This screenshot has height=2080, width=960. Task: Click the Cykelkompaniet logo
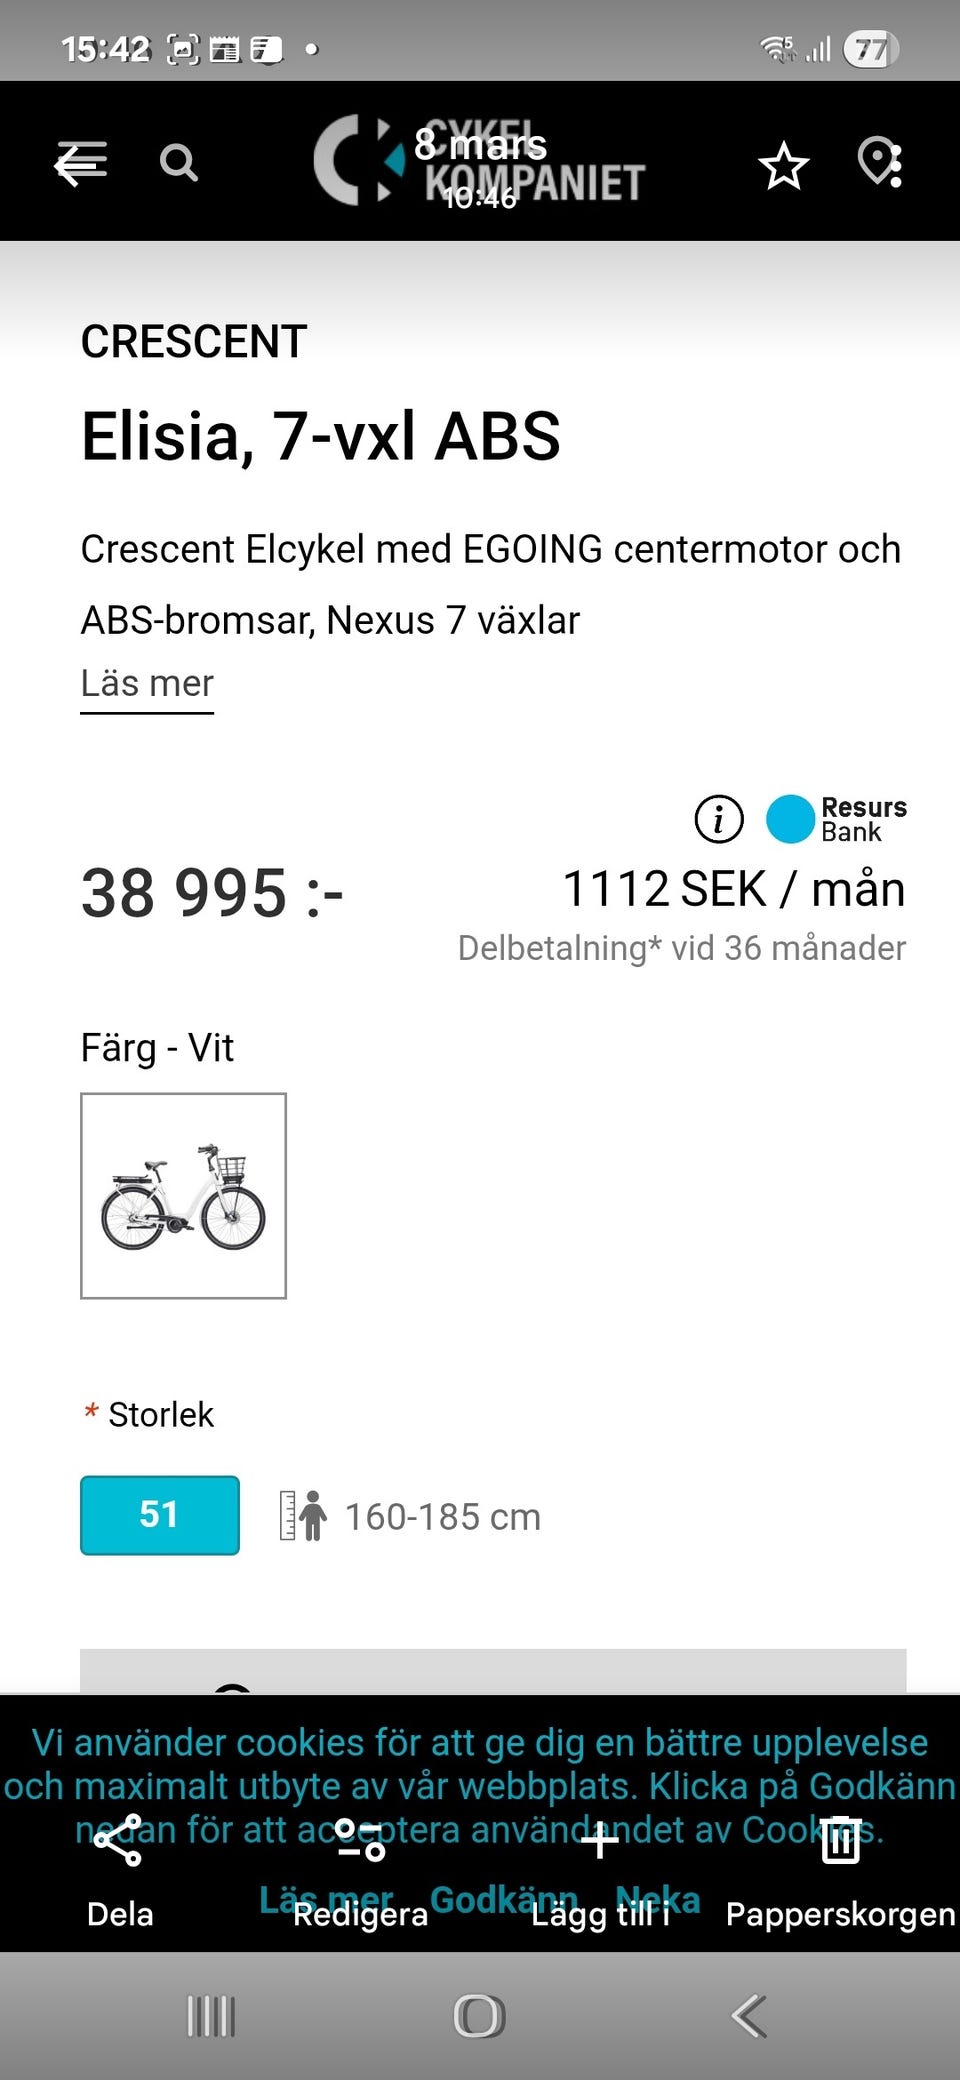point(480,162)
